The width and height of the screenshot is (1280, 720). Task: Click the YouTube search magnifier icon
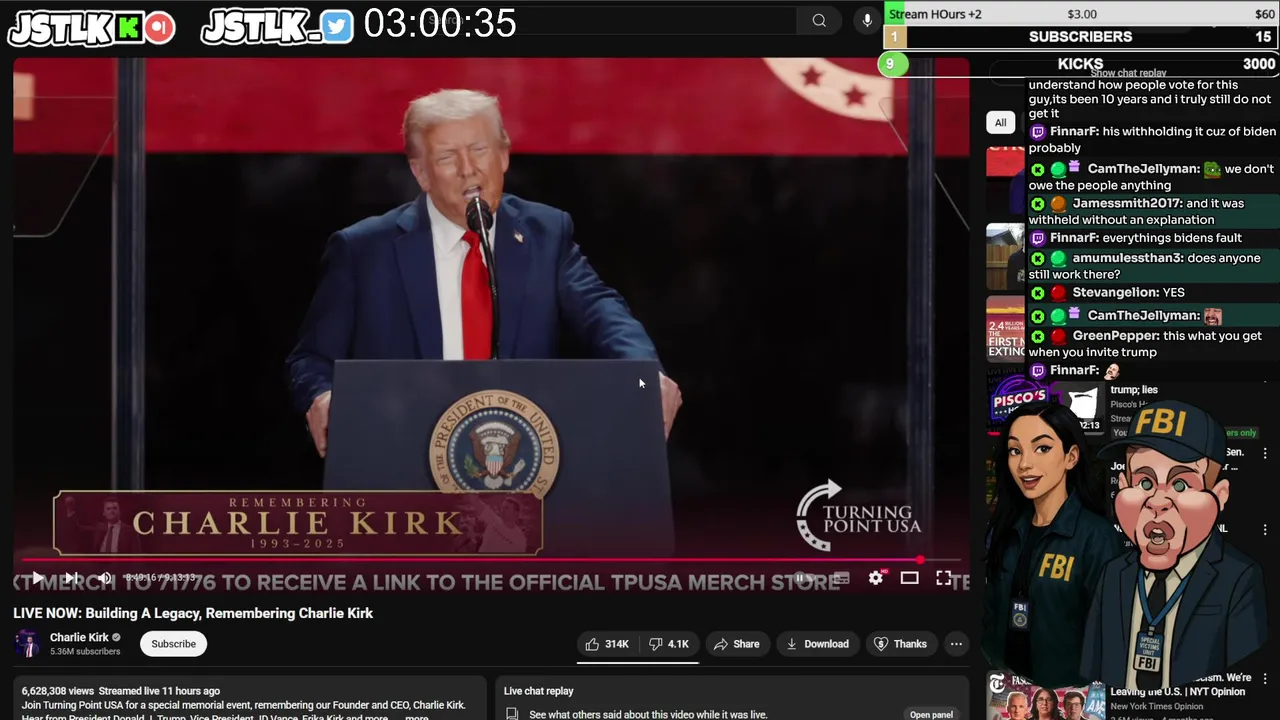point(819,20)
